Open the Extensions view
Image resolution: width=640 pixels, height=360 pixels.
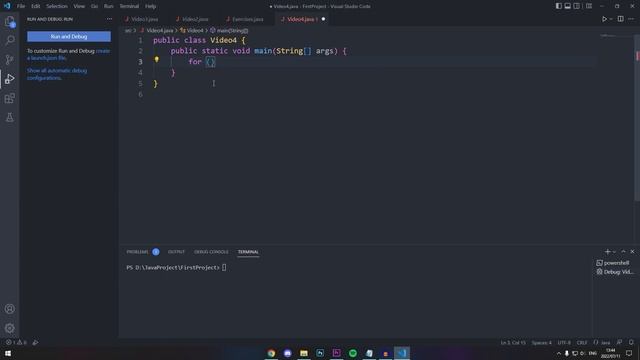[9, 98]
